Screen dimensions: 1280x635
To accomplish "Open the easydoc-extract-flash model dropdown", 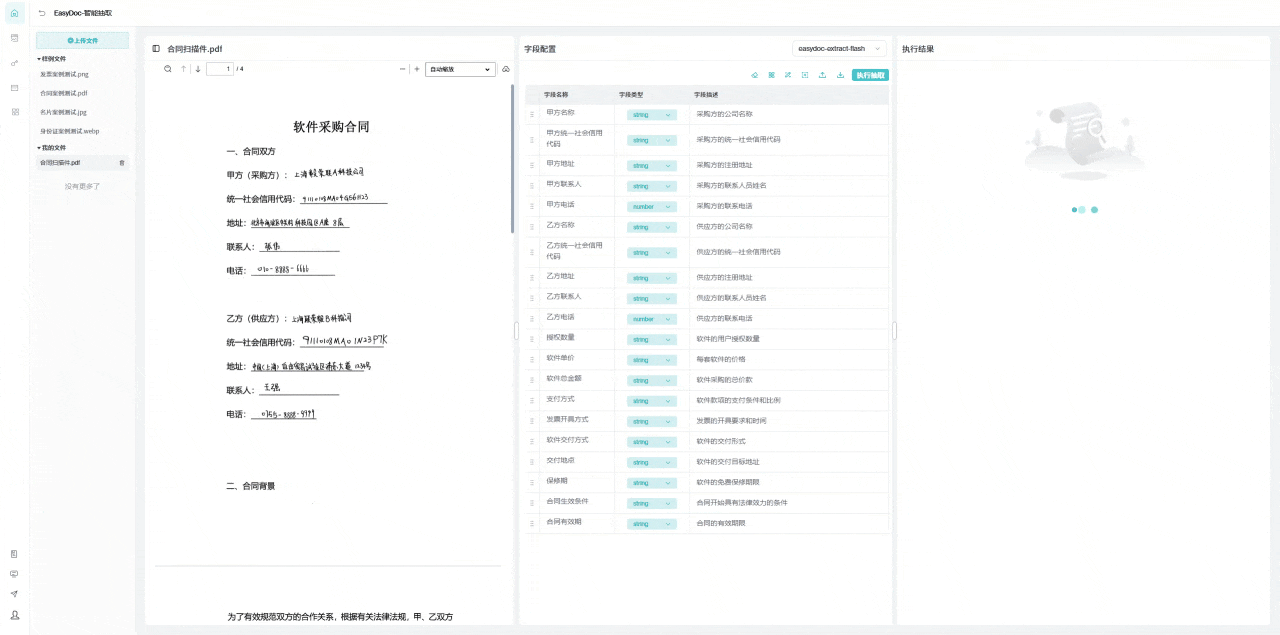I will coord(839,48).
